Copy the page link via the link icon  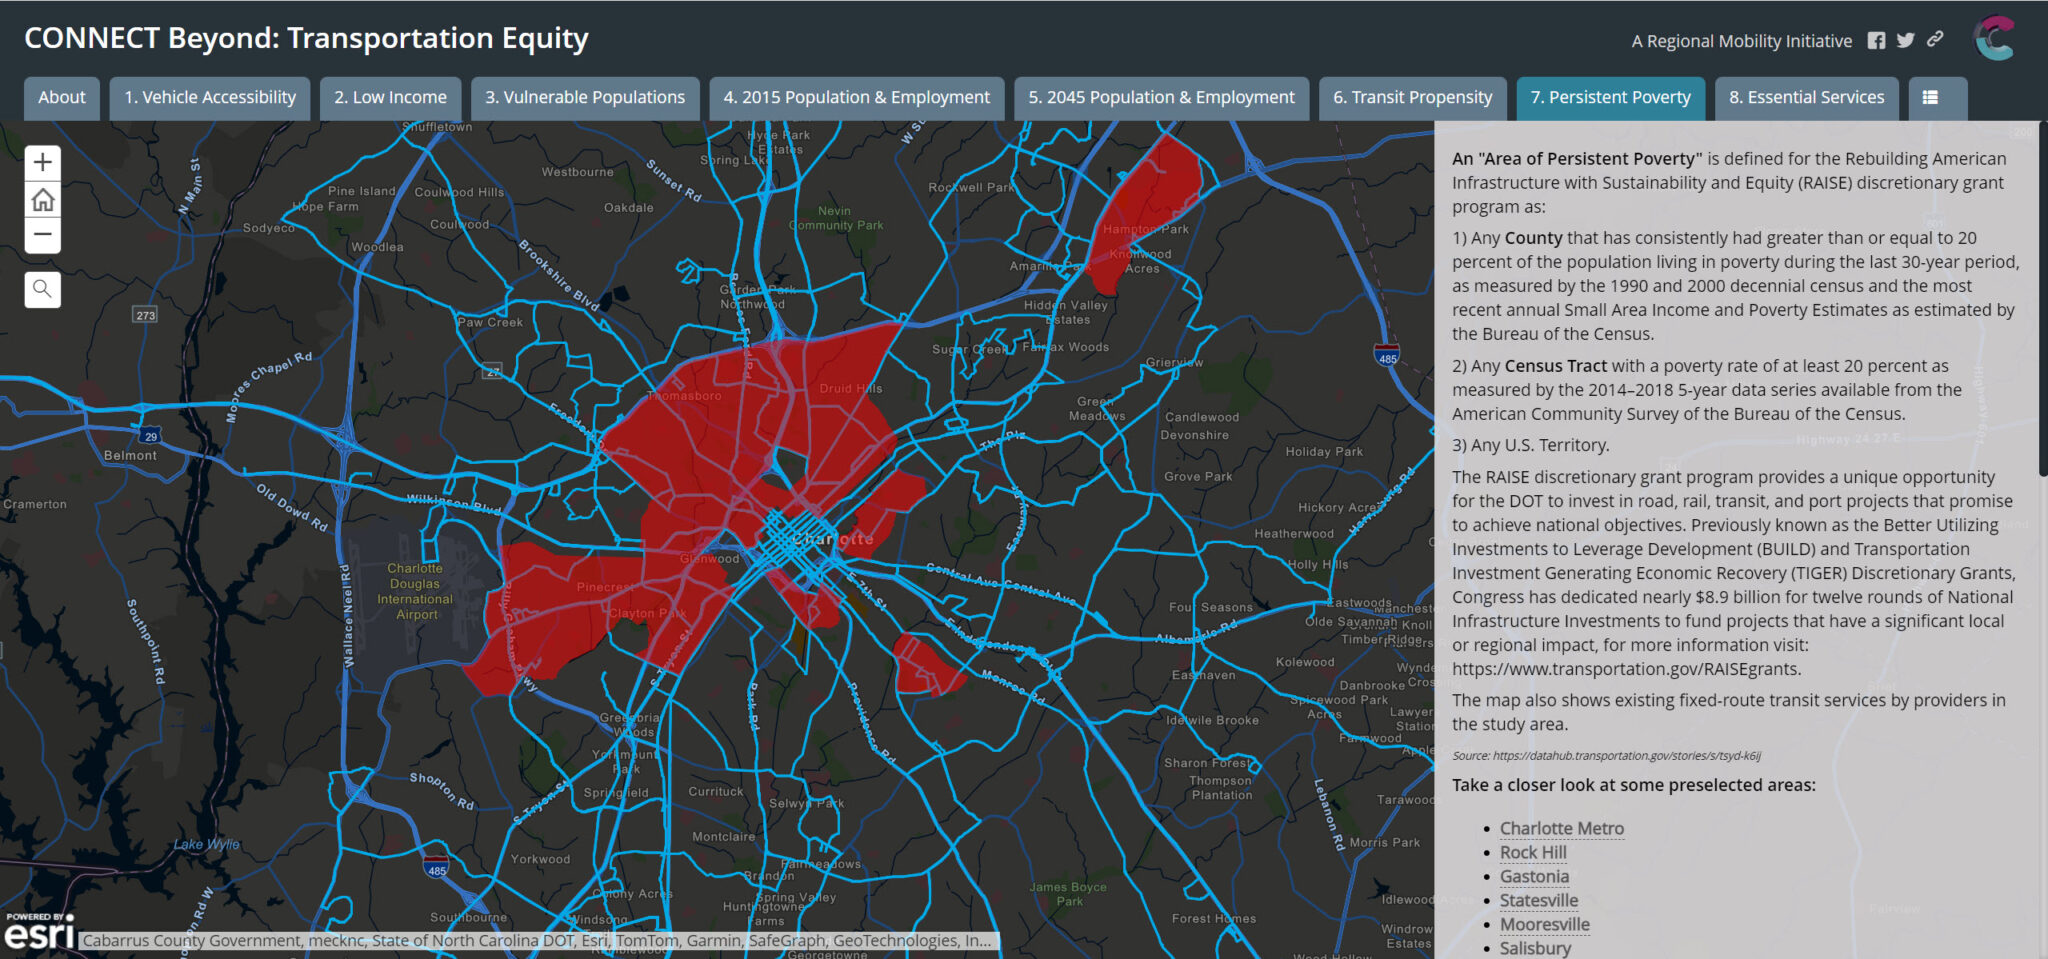(x=1935, y=41)
